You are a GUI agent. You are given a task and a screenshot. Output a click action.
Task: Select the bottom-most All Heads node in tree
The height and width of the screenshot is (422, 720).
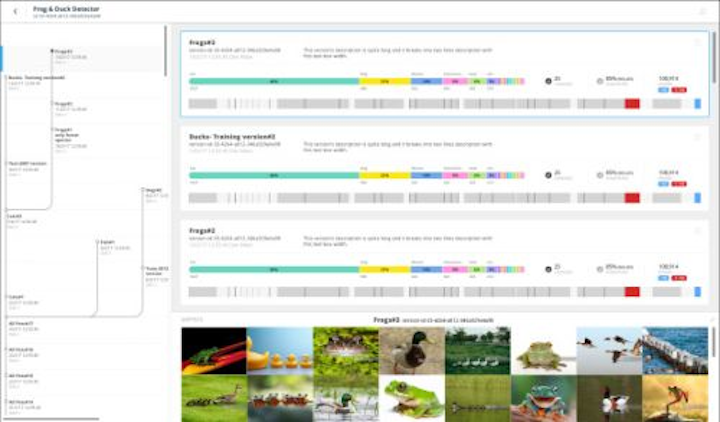pyautogui.click(x=21, y=402)
